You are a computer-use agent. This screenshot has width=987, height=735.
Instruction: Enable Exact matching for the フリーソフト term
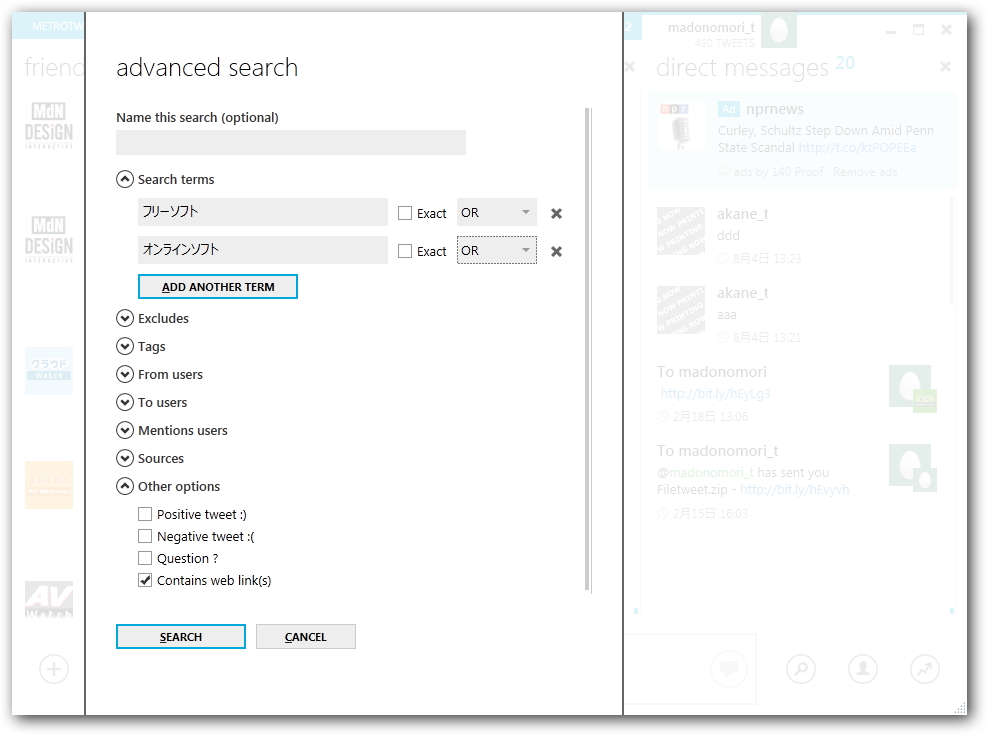pos(404,212)
